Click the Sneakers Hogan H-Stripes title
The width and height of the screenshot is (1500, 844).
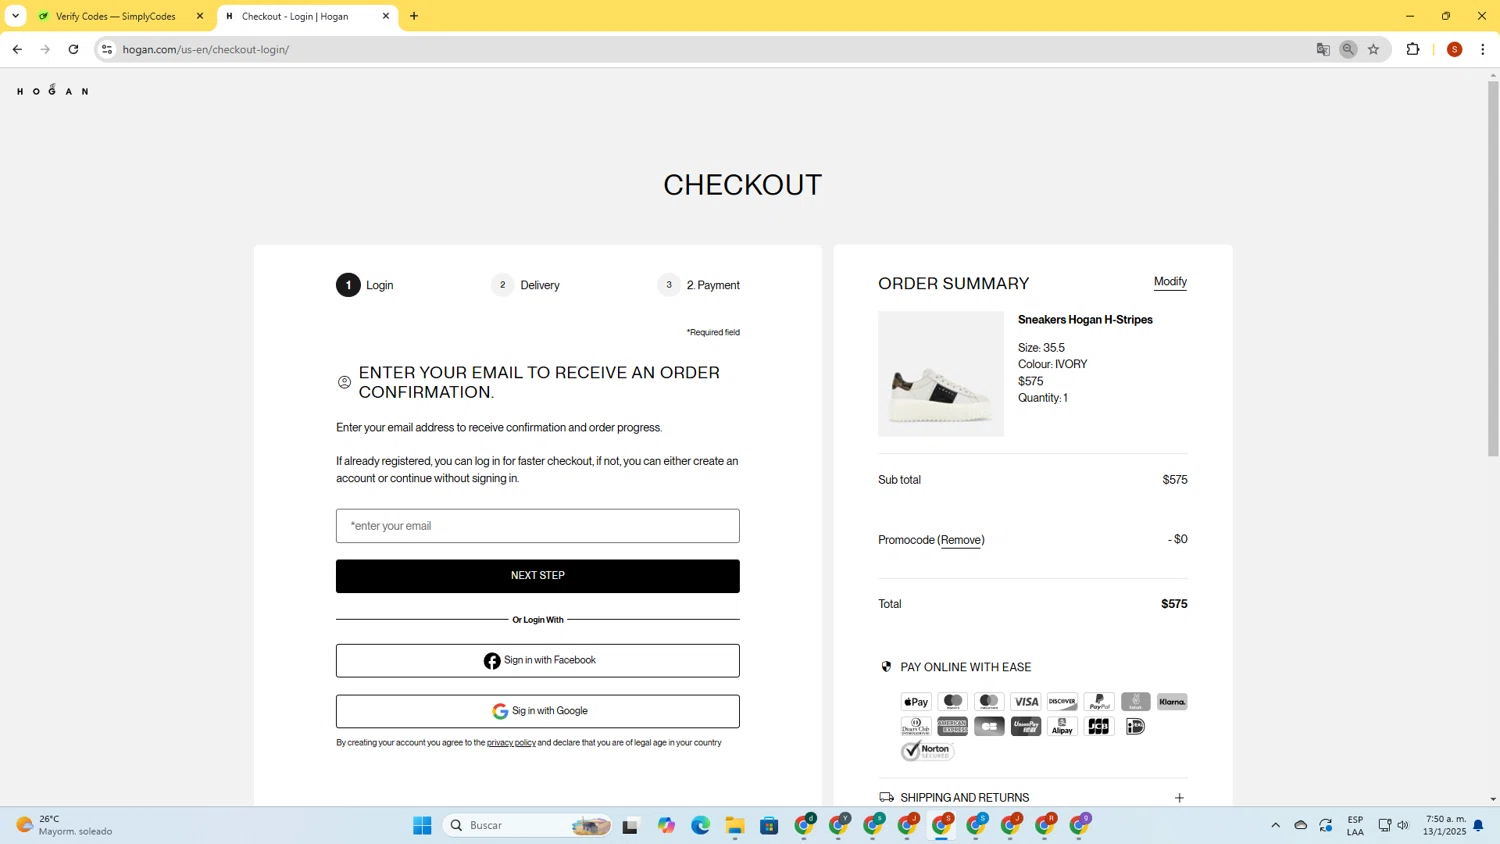pyautogui.click(x=1085, y=320)
